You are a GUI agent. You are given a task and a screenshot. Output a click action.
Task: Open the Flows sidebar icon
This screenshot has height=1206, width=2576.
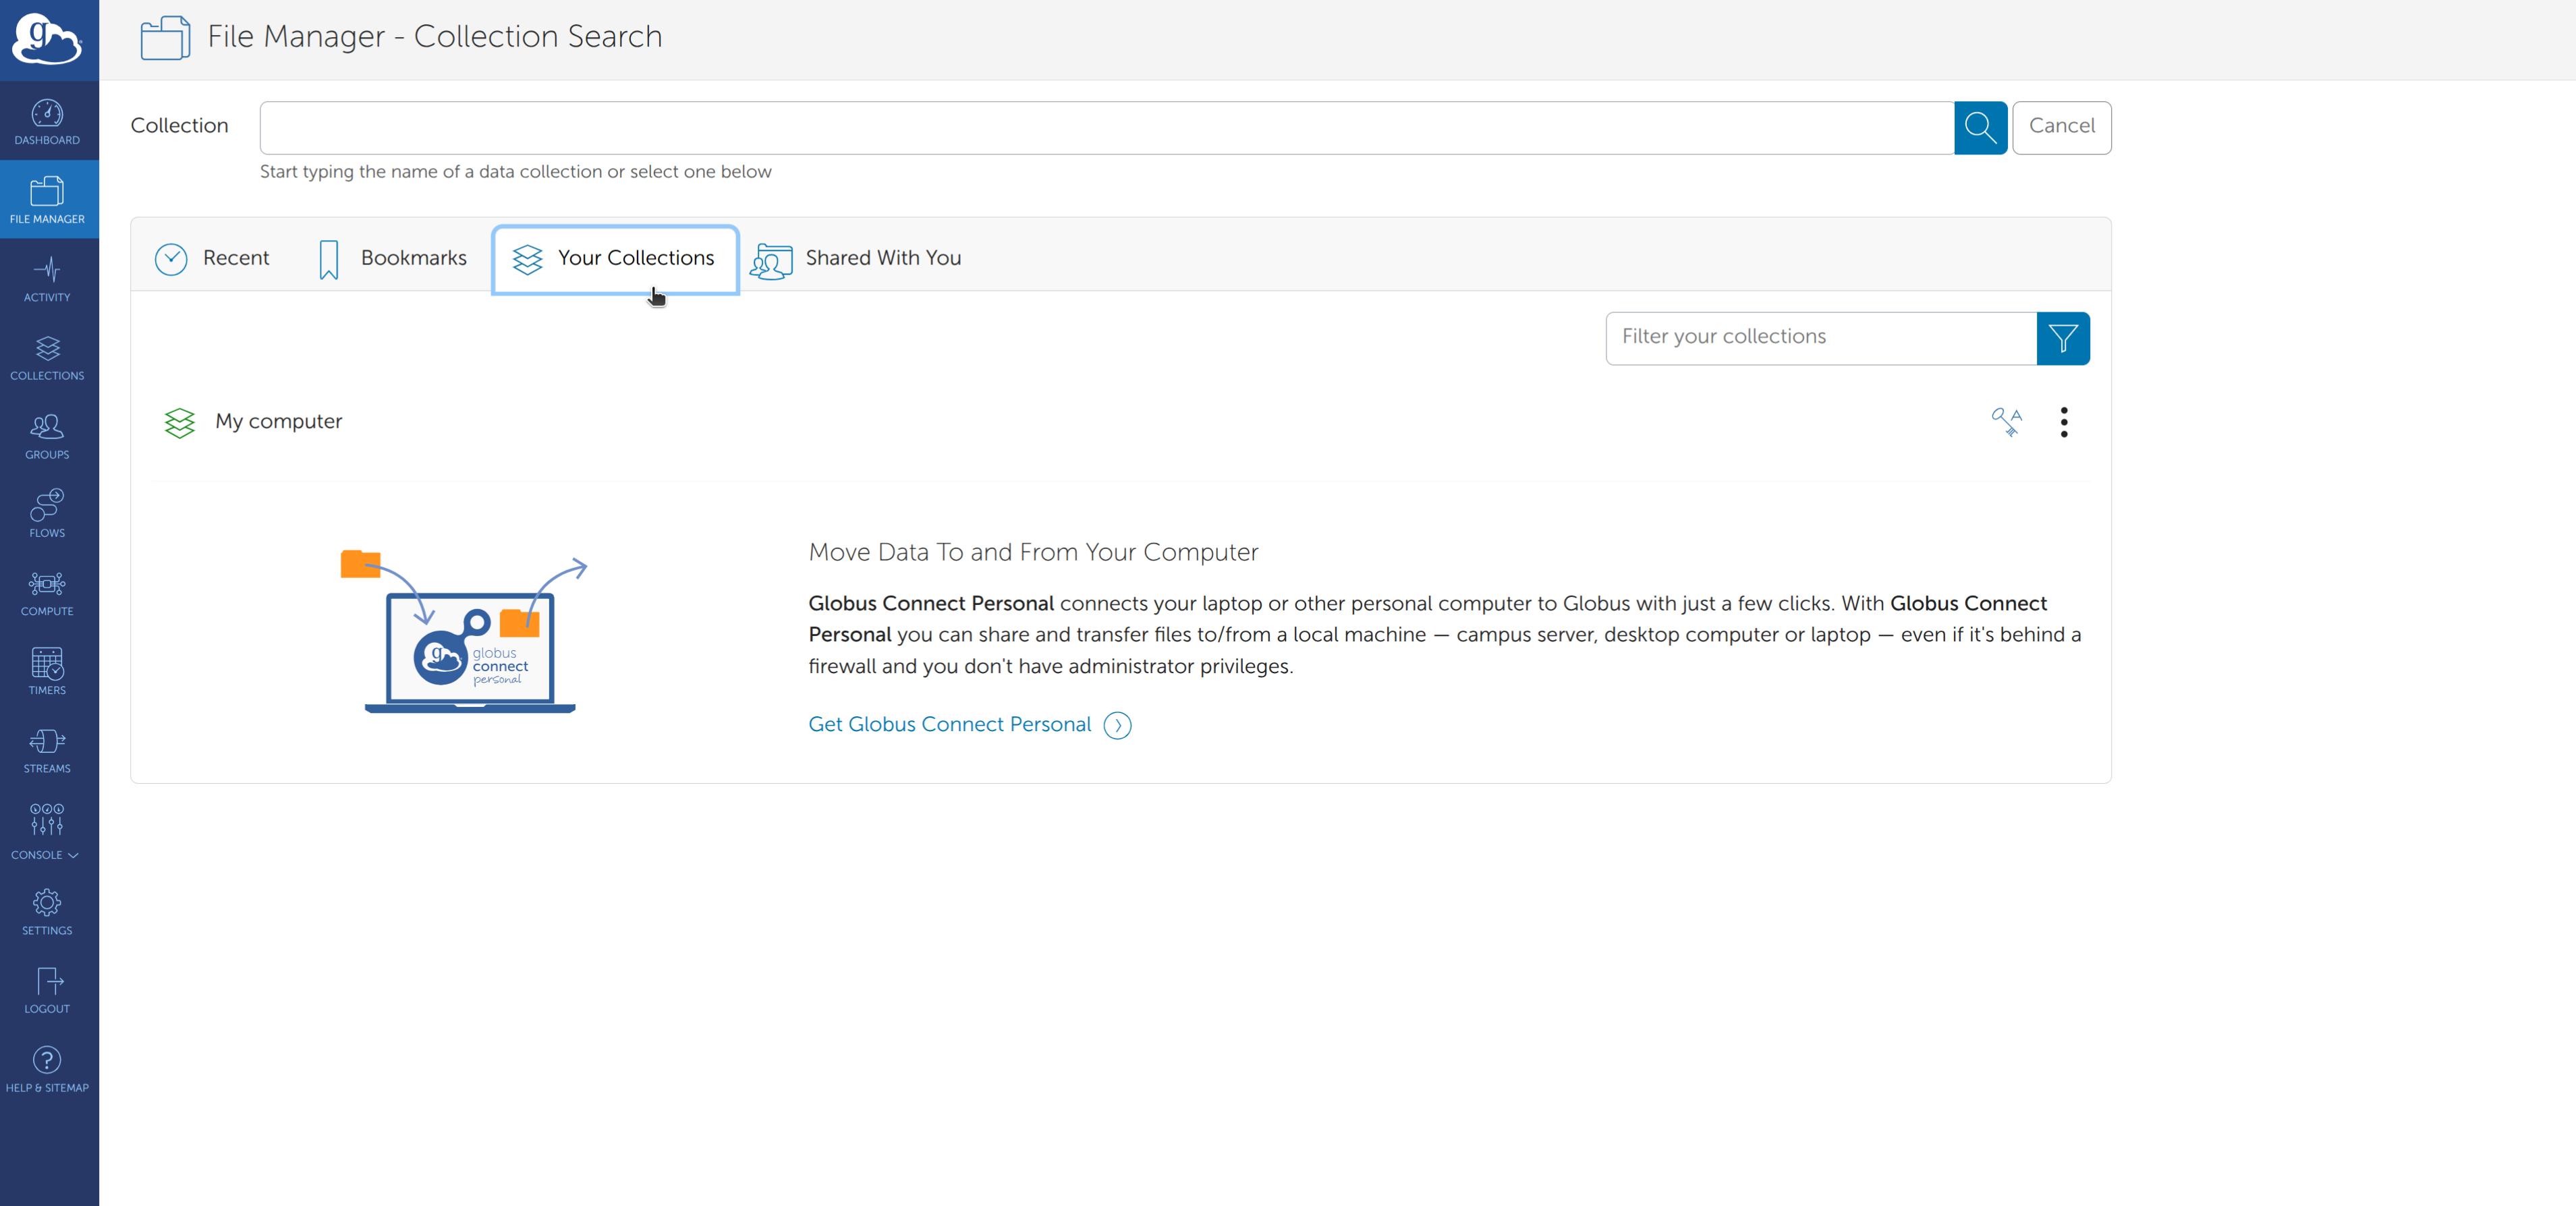(x=48, y=514)
